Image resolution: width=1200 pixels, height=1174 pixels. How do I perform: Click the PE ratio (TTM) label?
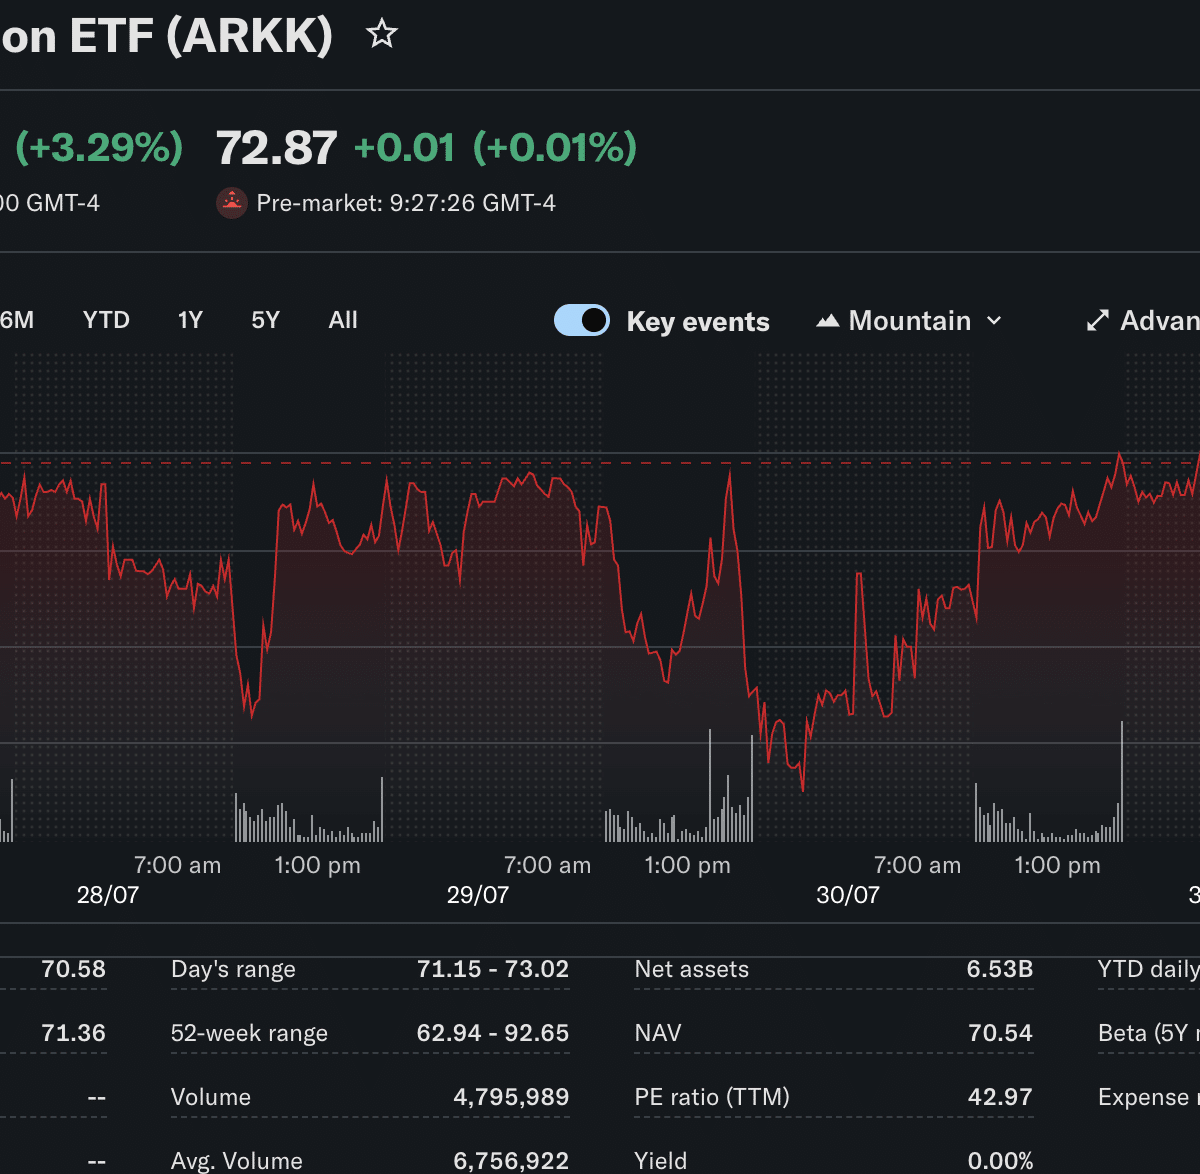pyautogui.click(x=712, y=1097)
